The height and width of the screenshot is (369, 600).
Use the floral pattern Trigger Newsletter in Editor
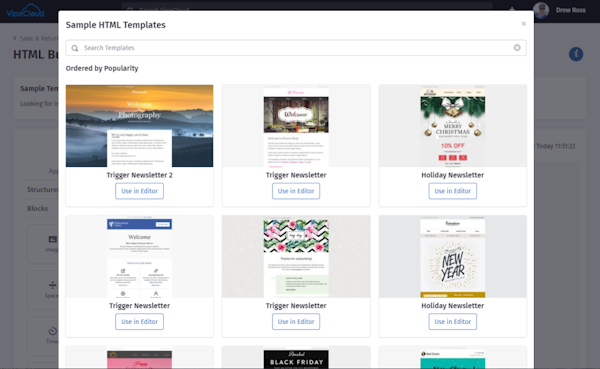[x=296, y=322]
